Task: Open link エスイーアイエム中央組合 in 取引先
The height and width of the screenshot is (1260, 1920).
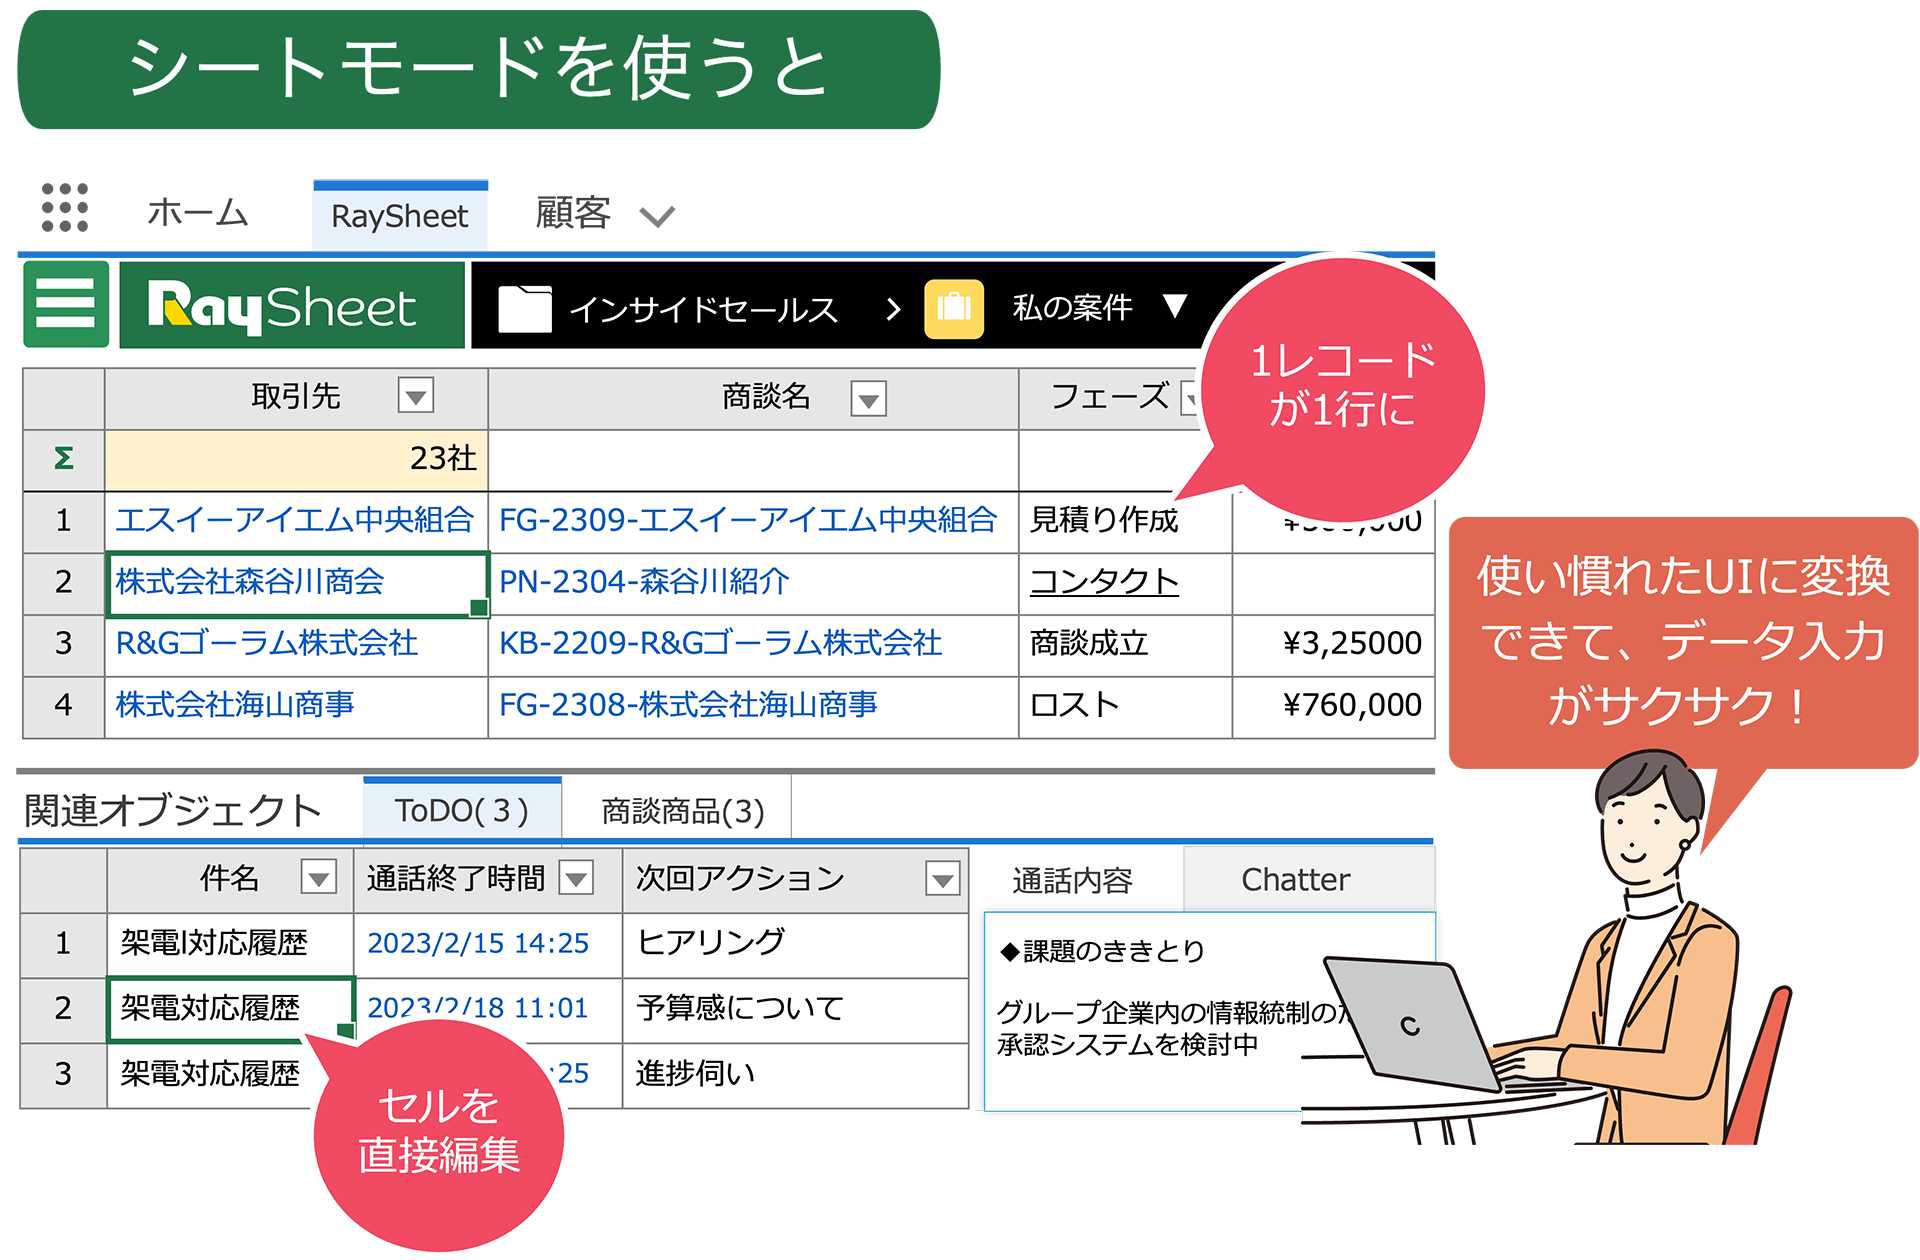Action: [x=294, y=520]
